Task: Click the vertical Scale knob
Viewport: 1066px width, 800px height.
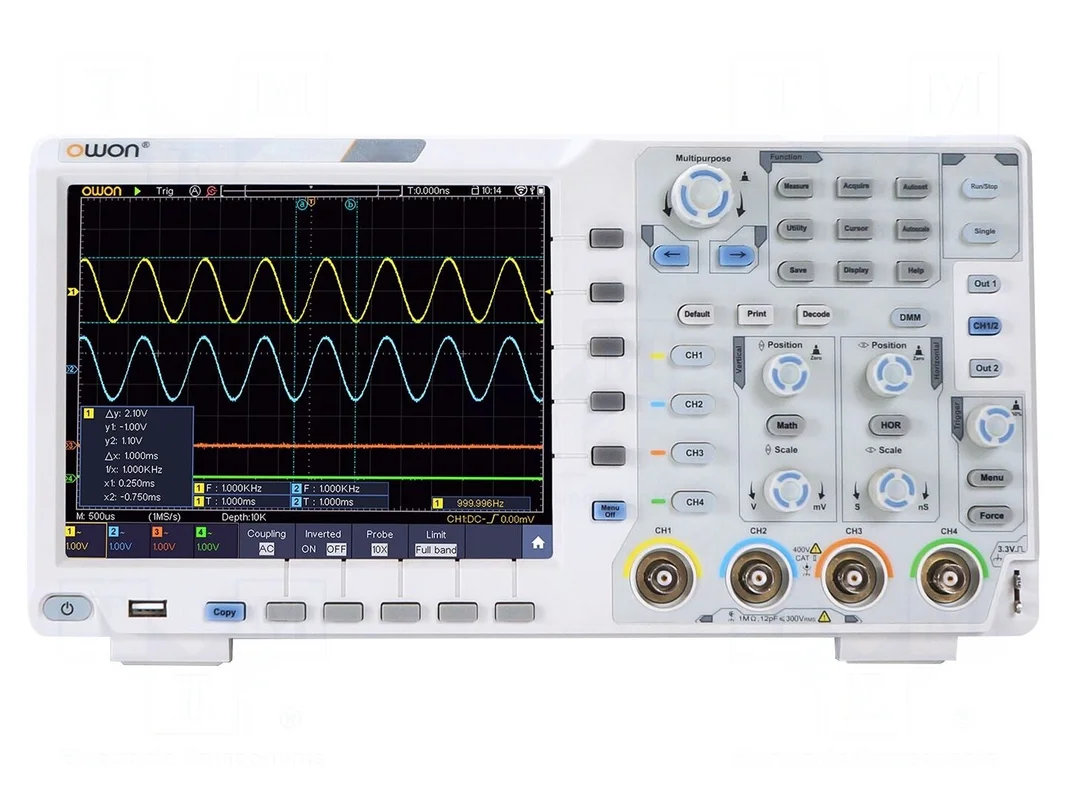Action: 787,490
